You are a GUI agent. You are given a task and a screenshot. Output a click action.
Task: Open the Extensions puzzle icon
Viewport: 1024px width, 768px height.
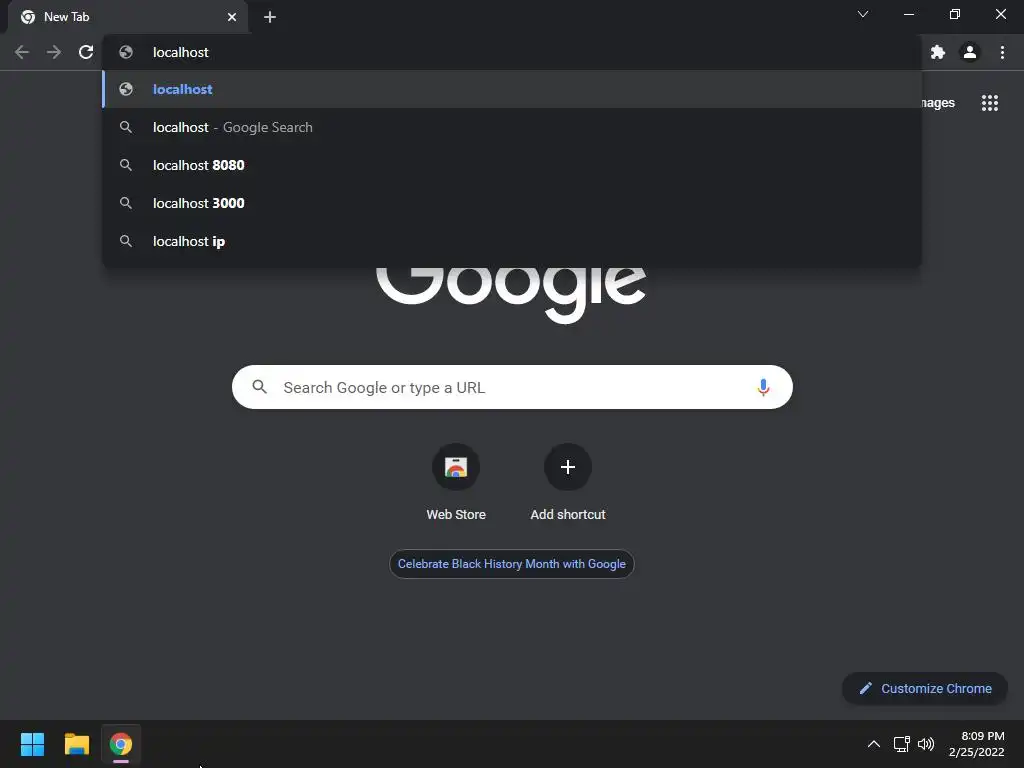(938, 52)
